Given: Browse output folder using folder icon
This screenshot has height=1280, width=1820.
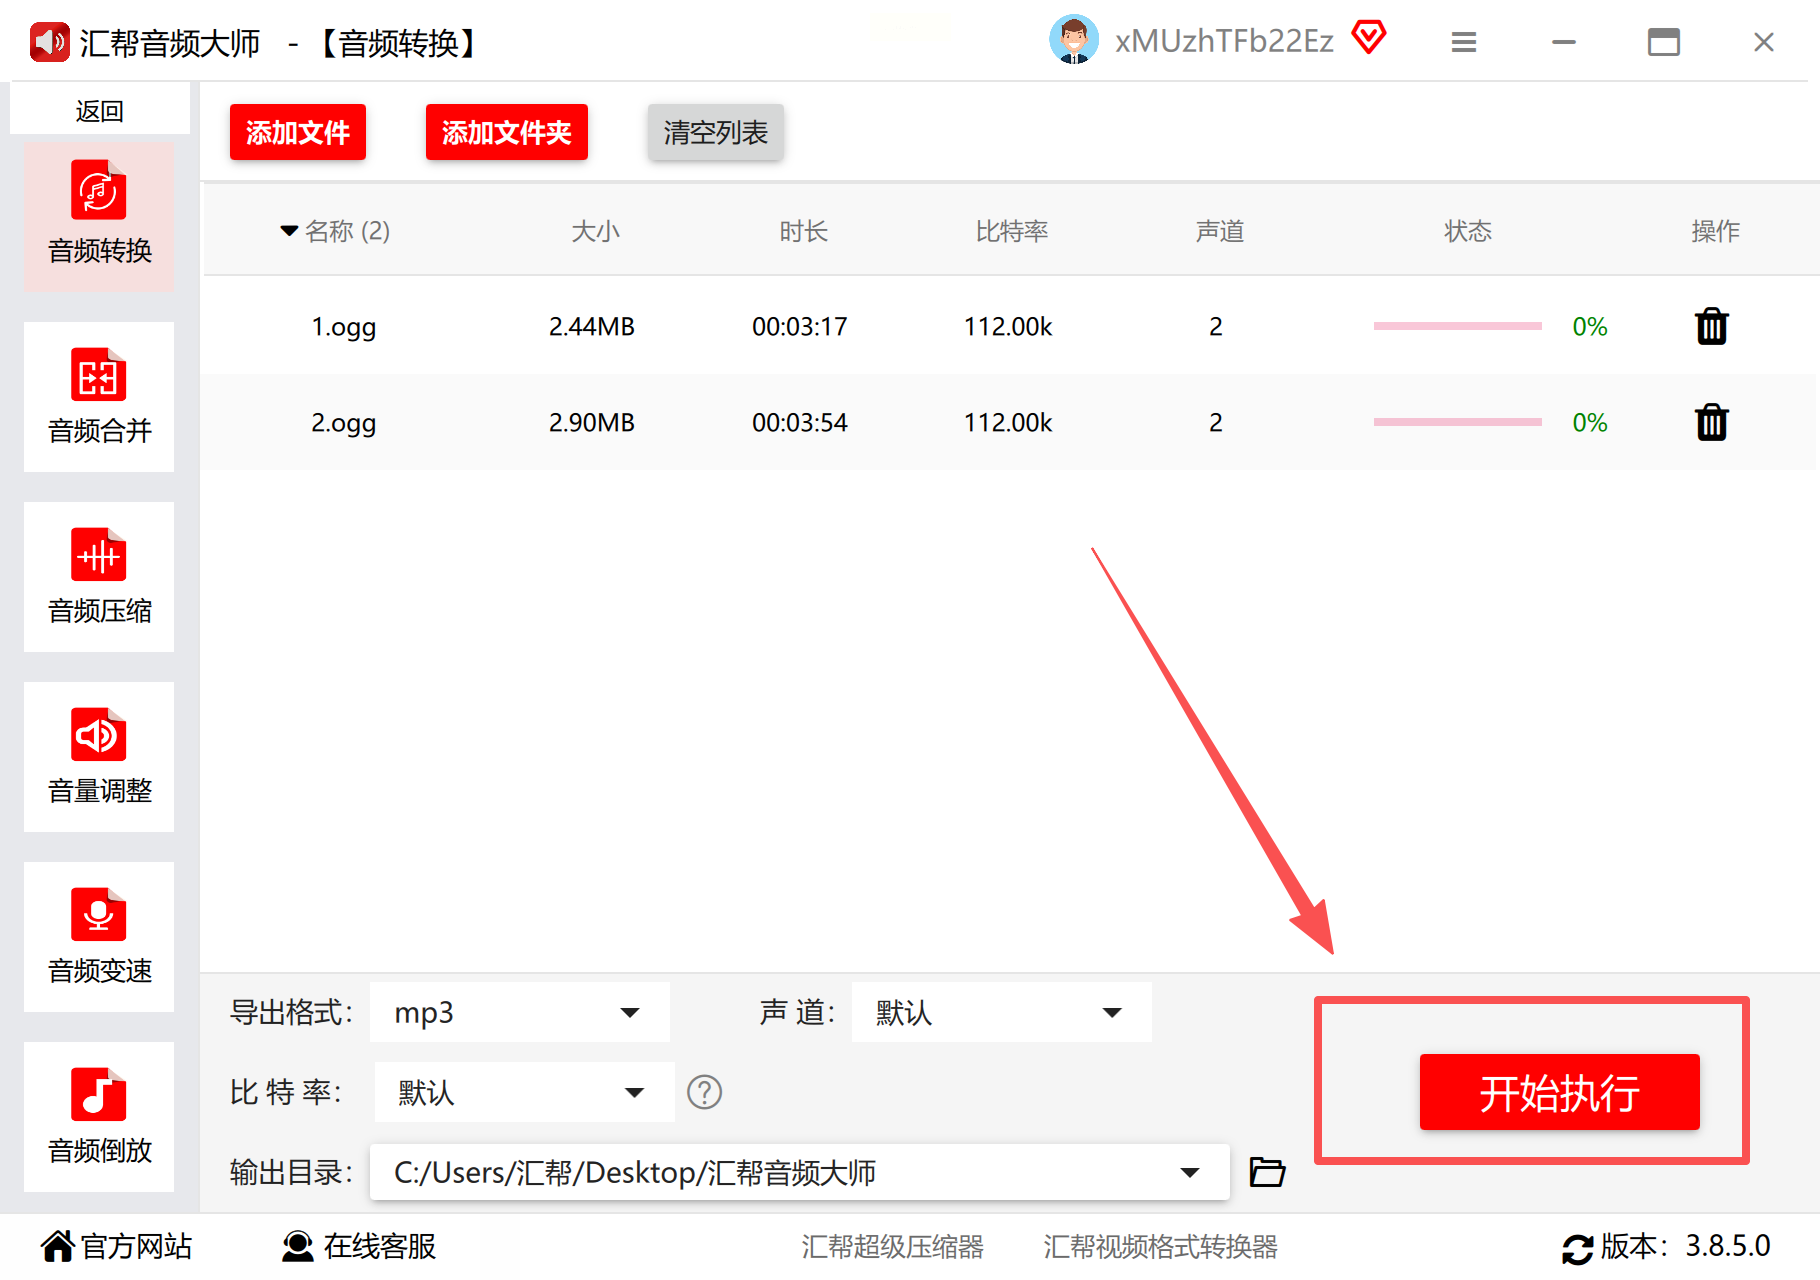Looking at the screenshot, I should click(x=1267, y=1172).
